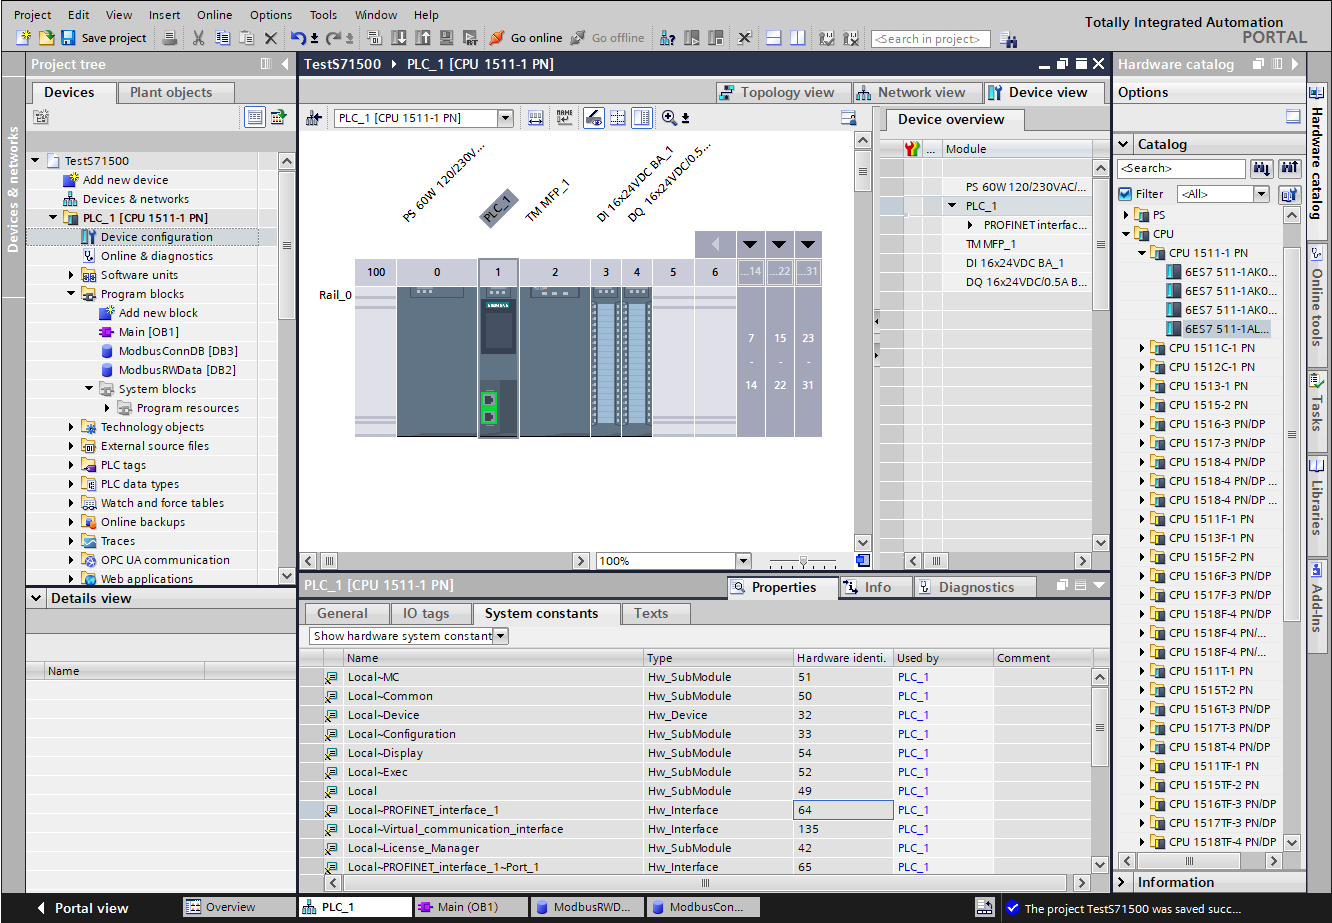Click the Show address labels icon in device toolbar
This screenshot has height=923, width=1332.
coord(536,118)
